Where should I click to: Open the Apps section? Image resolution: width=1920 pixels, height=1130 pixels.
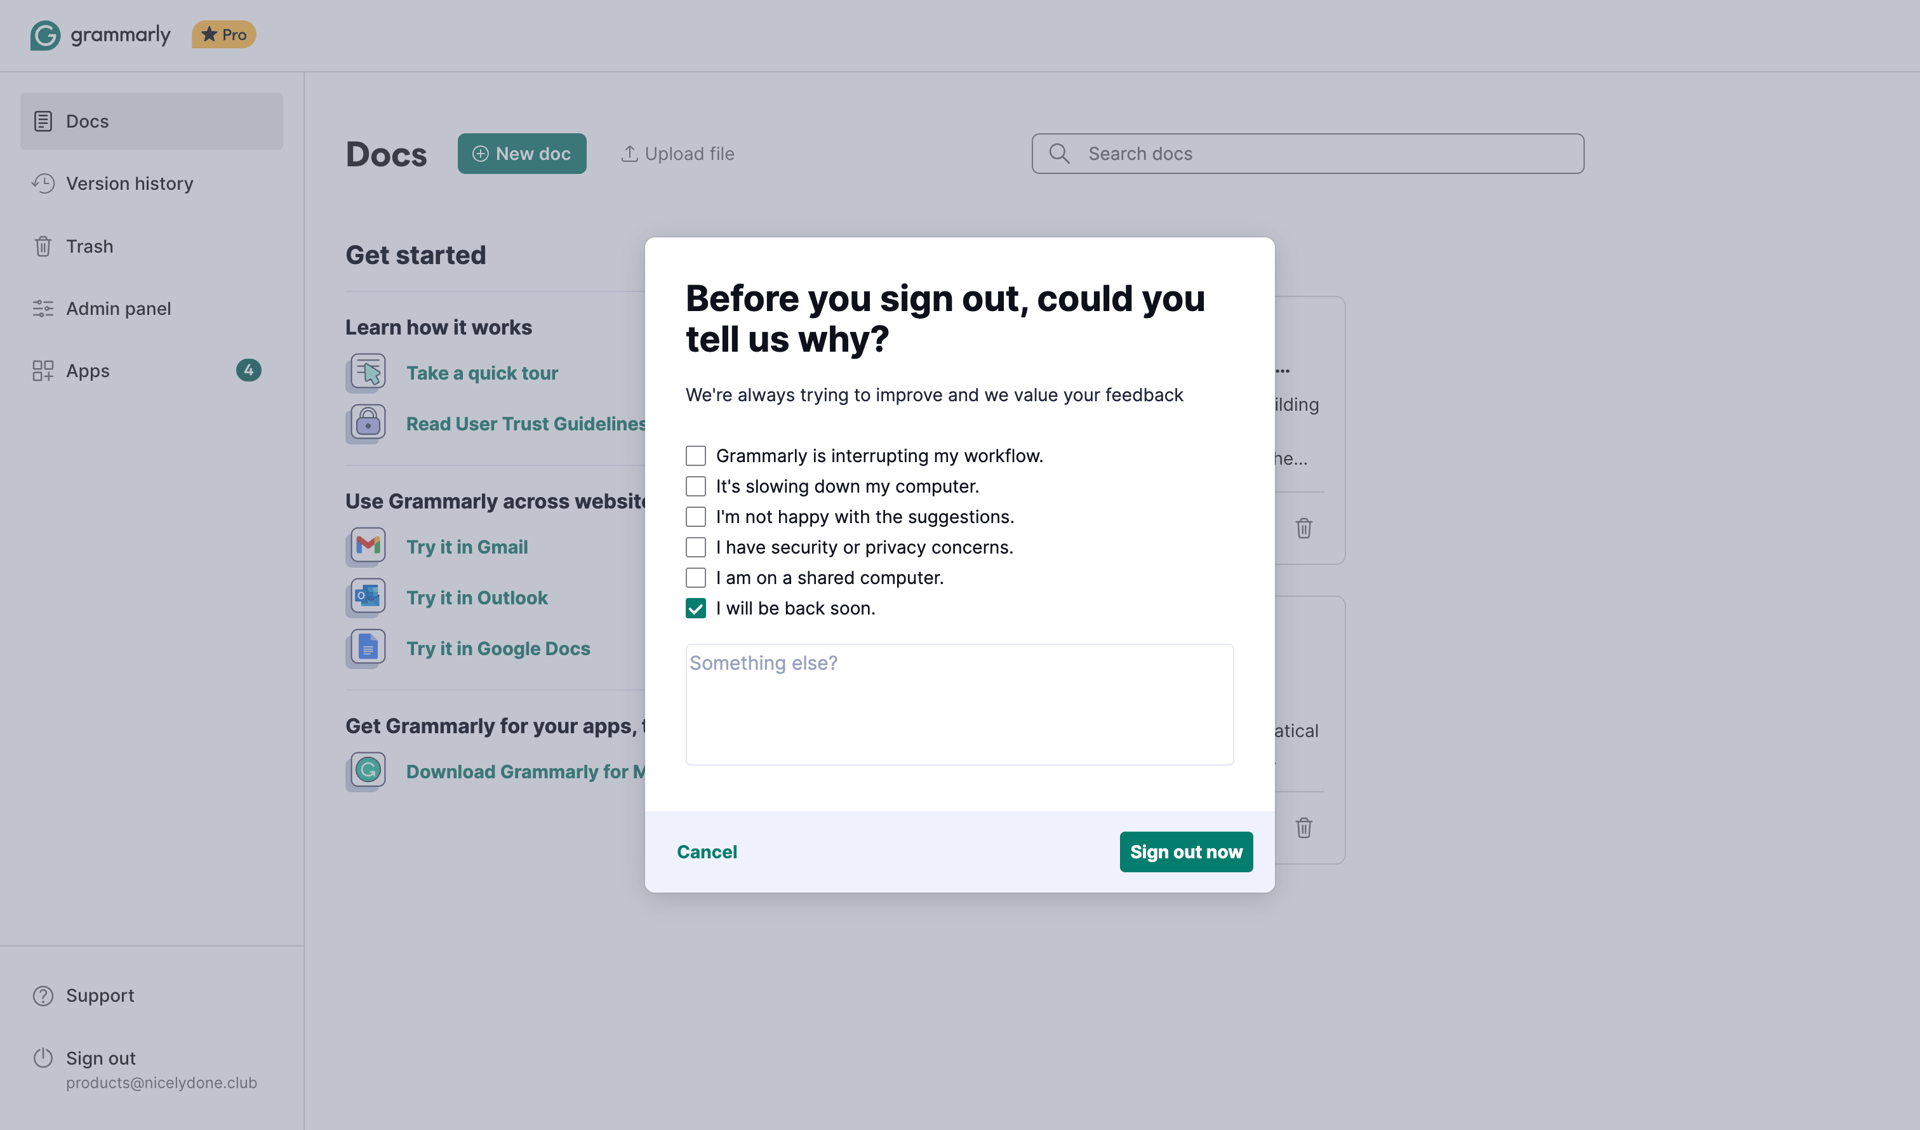pos(87,370)
